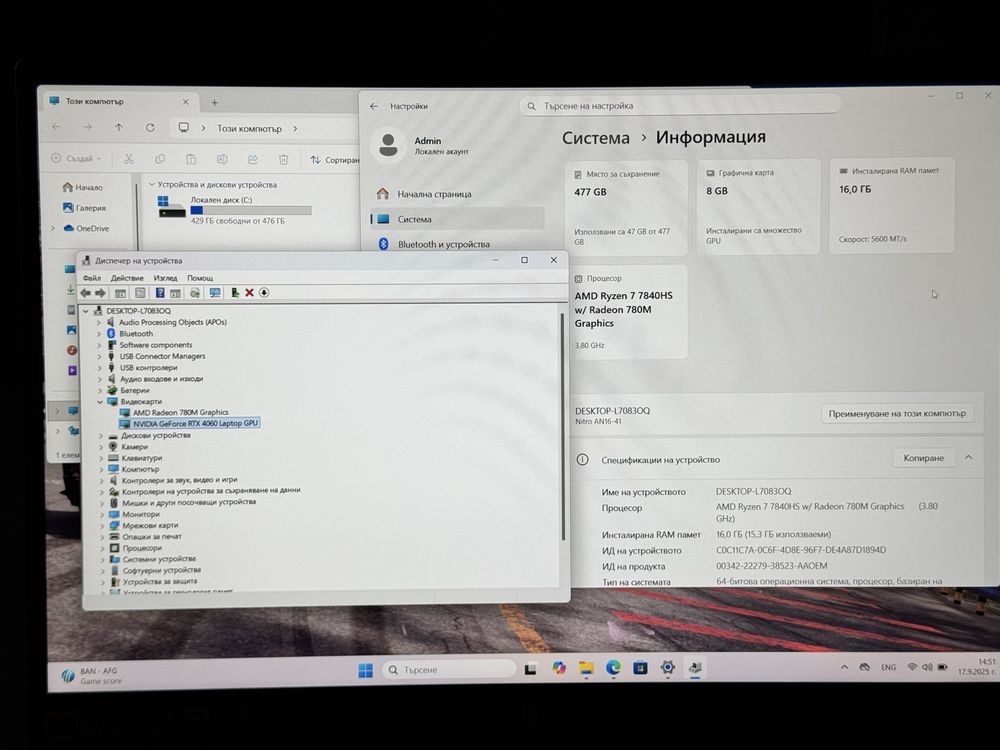Screen dimensions: 1000x750
Task: Select OneDrive in File Explorer sidebar
Action: click(86, 228)
